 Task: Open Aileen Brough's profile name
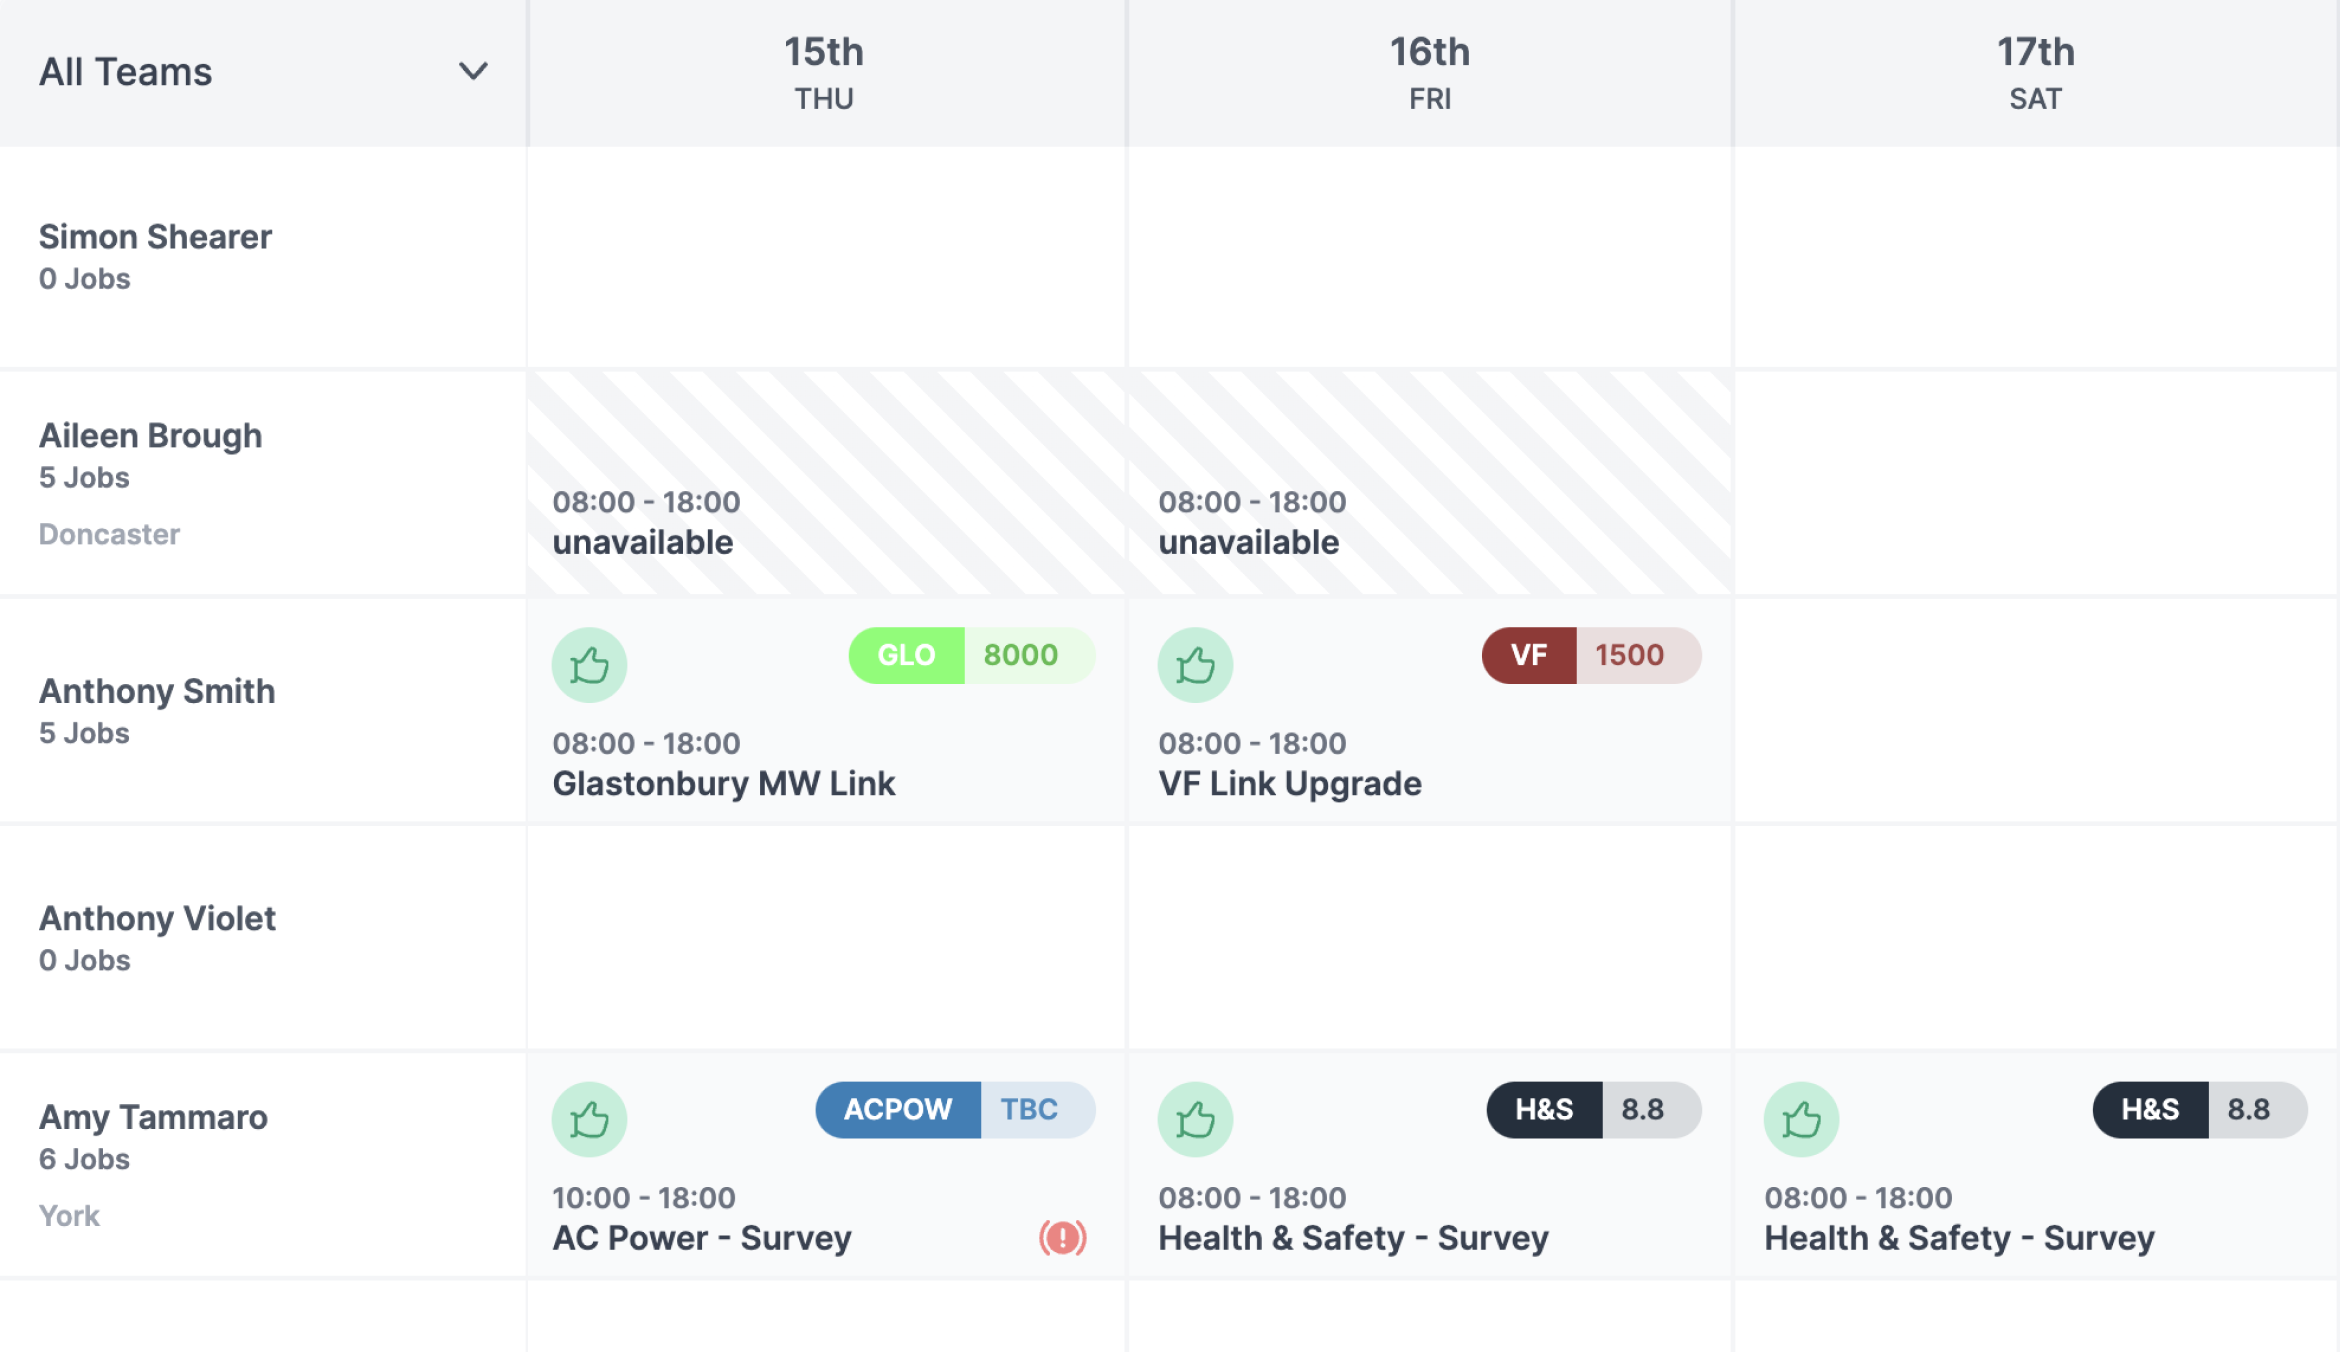[x=150, y=436]
